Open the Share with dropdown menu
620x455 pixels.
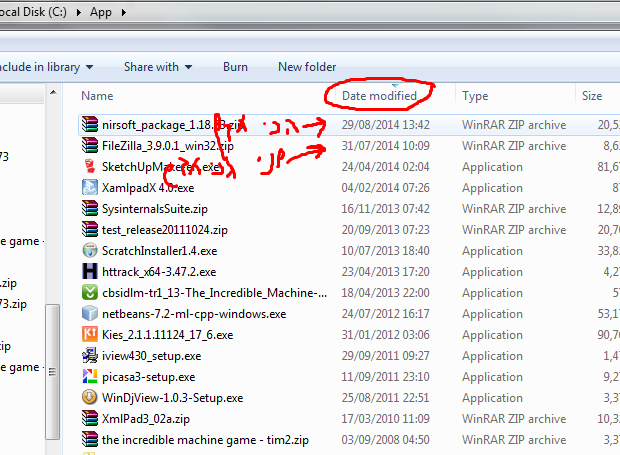[158, 67]
